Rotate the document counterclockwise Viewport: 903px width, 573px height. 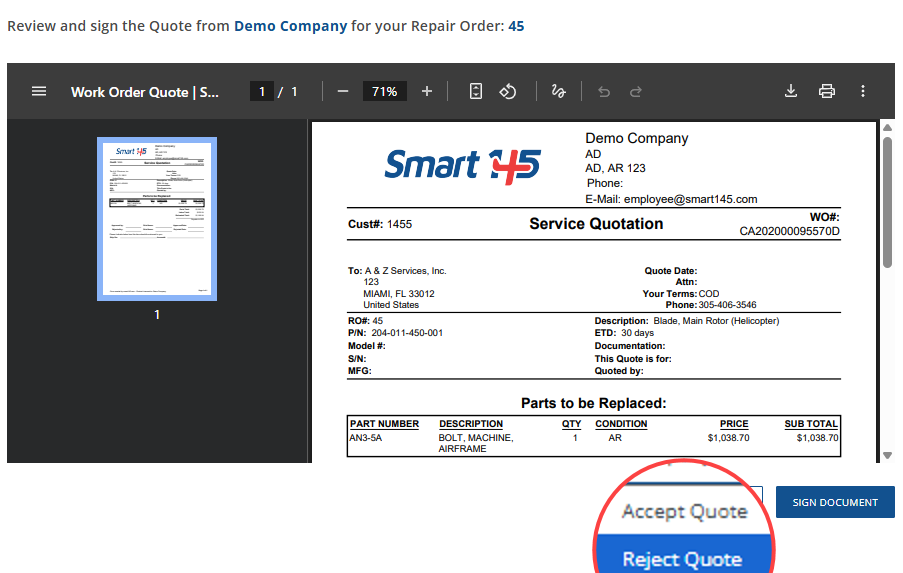pyautogui.click(x=508, y=91)
